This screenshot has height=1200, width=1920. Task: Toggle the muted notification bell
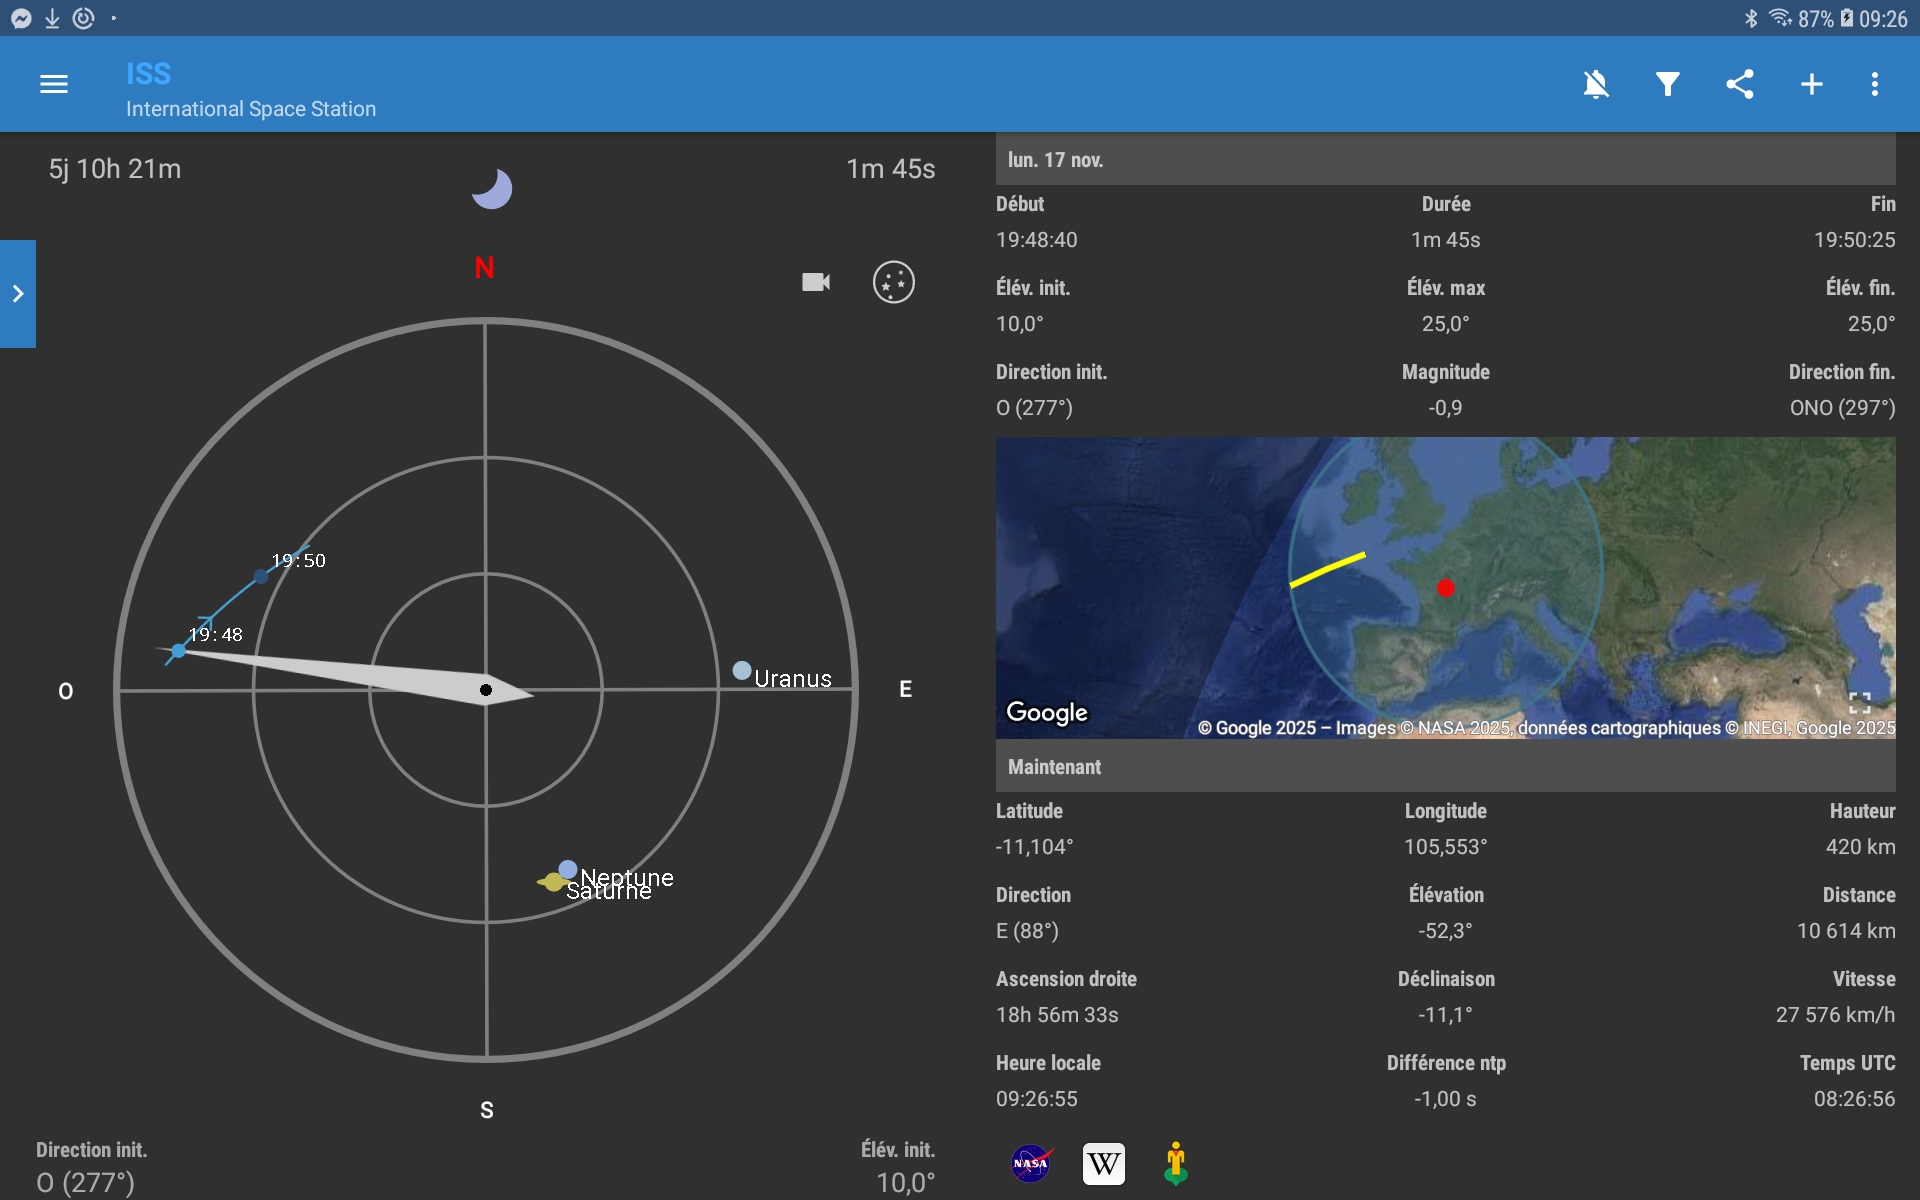click(x=1596, y=84)
